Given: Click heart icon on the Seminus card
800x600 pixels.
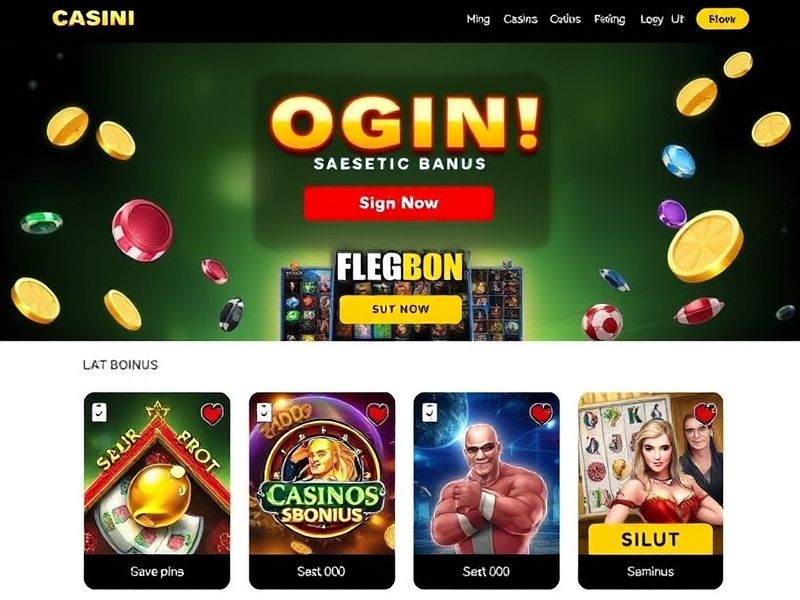Looking at the screenshot, I should pos(706,414).
